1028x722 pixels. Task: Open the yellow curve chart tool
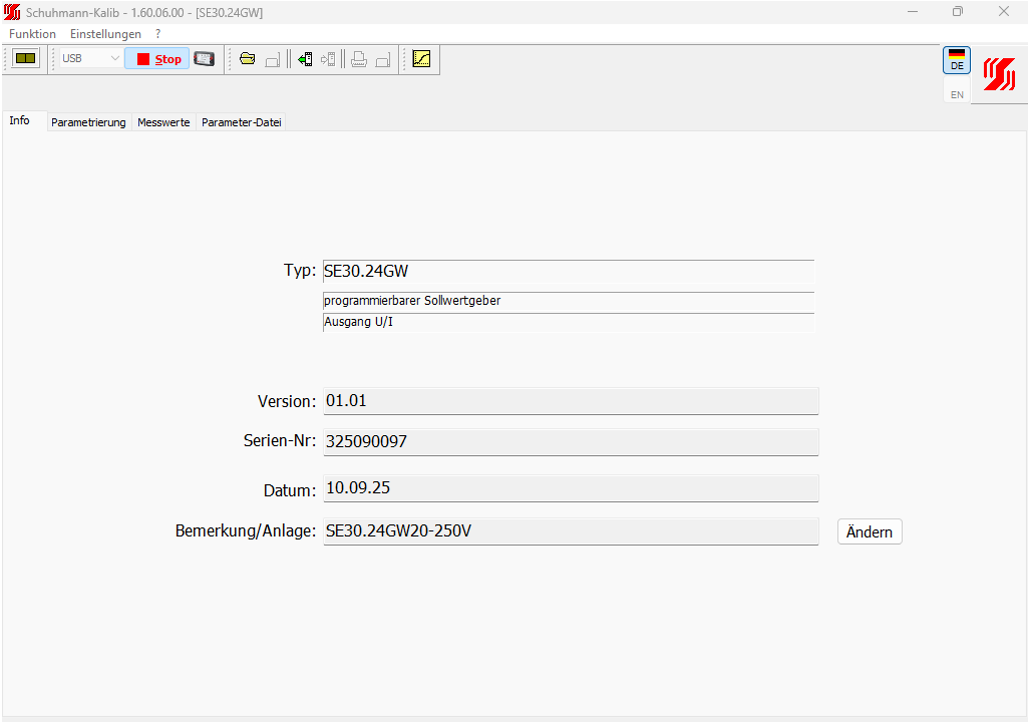click(x=422, y=59)
